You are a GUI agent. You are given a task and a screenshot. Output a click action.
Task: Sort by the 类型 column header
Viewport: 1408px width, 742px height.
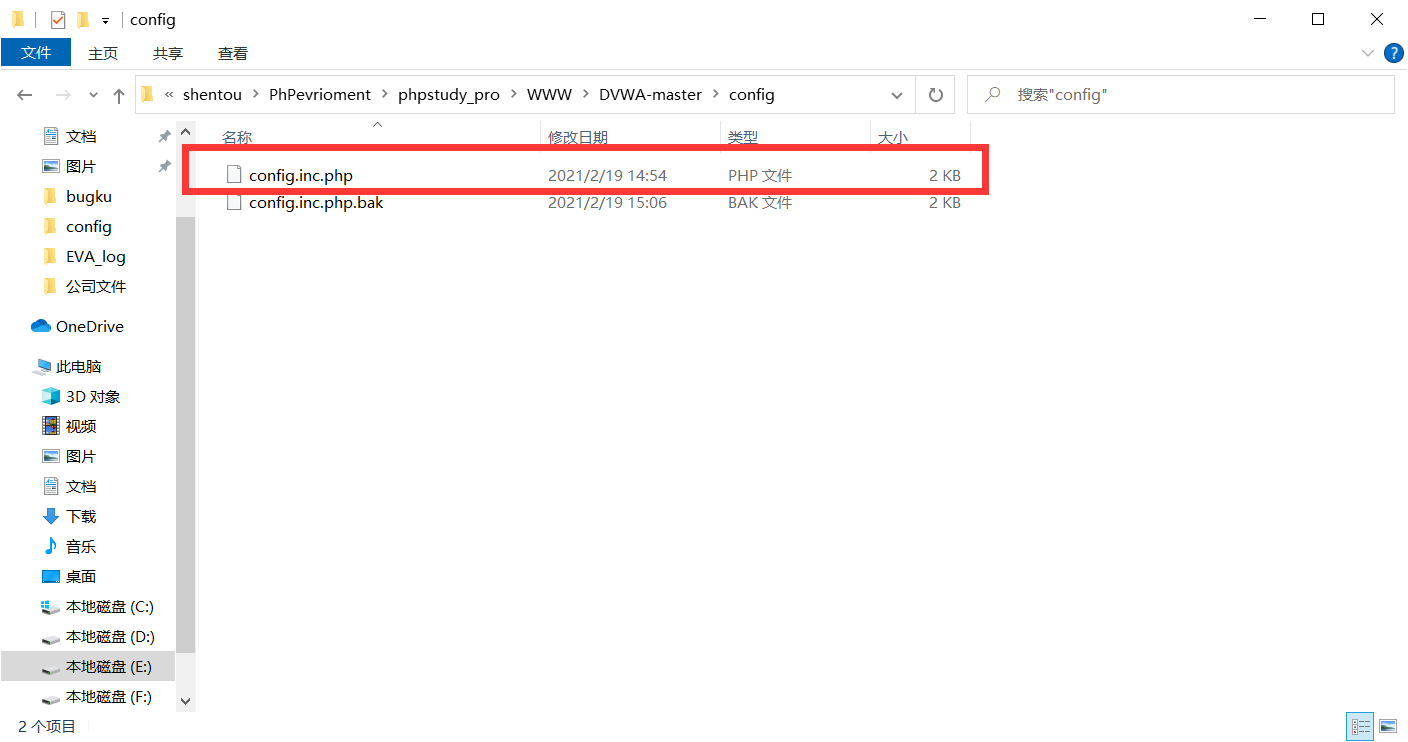tap(743, 137)
